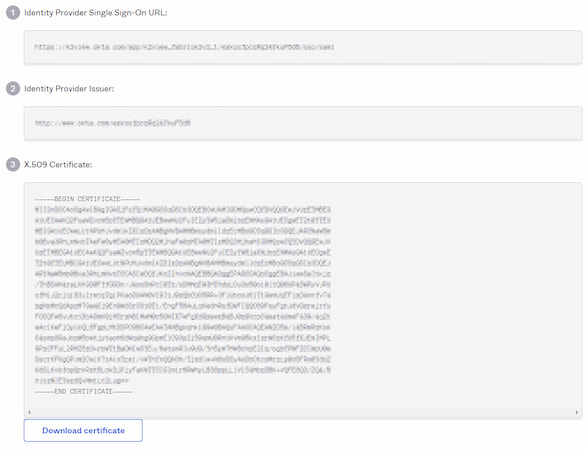
Task: Click the short final encoded line above END CERTIFICATE
Action: 81,380
